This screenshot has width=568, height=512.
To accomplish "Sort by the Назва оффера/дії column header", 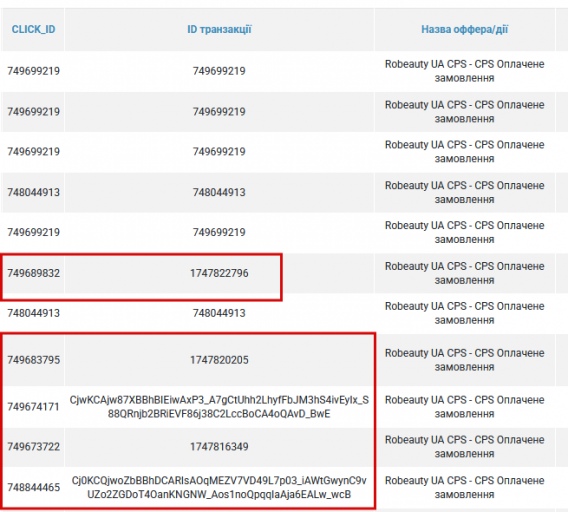I will 464,29.
